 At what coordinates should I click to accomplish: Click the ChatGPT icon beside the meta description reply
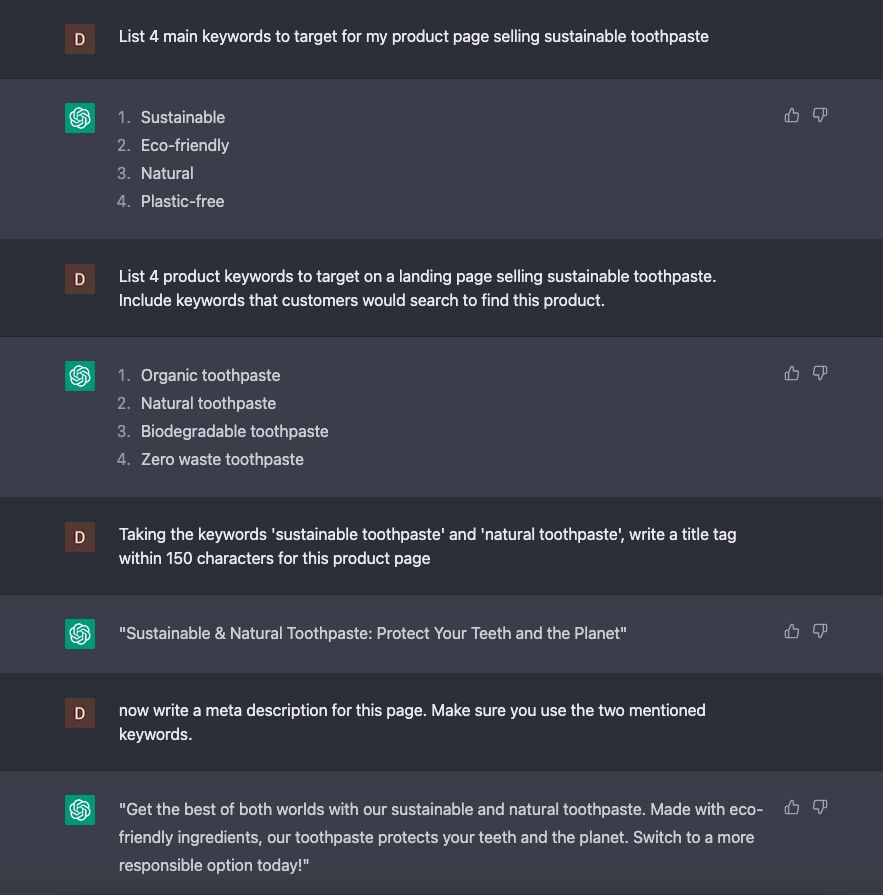click(79, 809)
